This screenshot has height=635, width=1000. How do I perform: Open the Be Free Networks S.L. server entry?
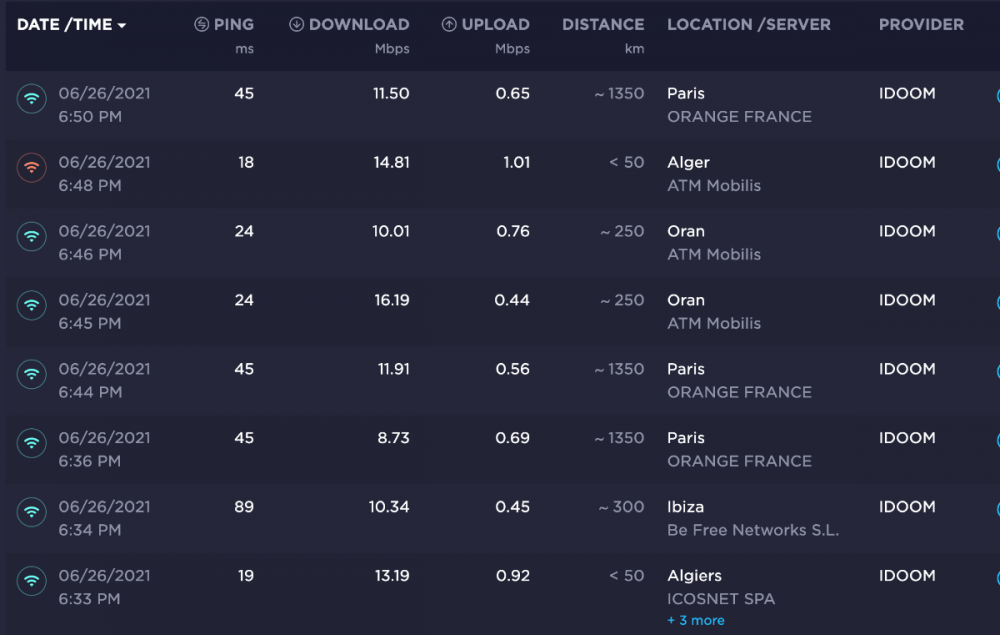coord(752,530)
